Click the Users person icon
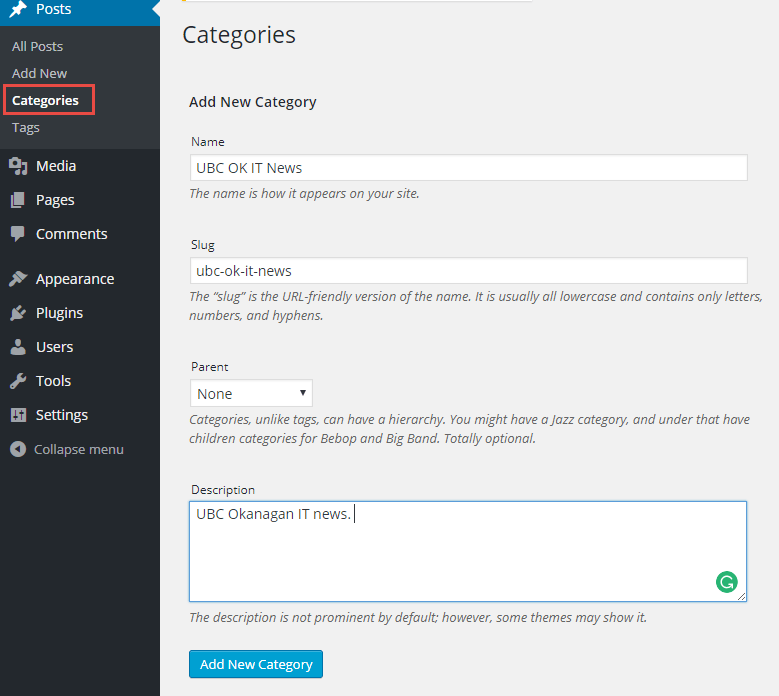Image resolution: width=779 pixels, height=696 pixels. pyautogui.click(x=18, y=347)
